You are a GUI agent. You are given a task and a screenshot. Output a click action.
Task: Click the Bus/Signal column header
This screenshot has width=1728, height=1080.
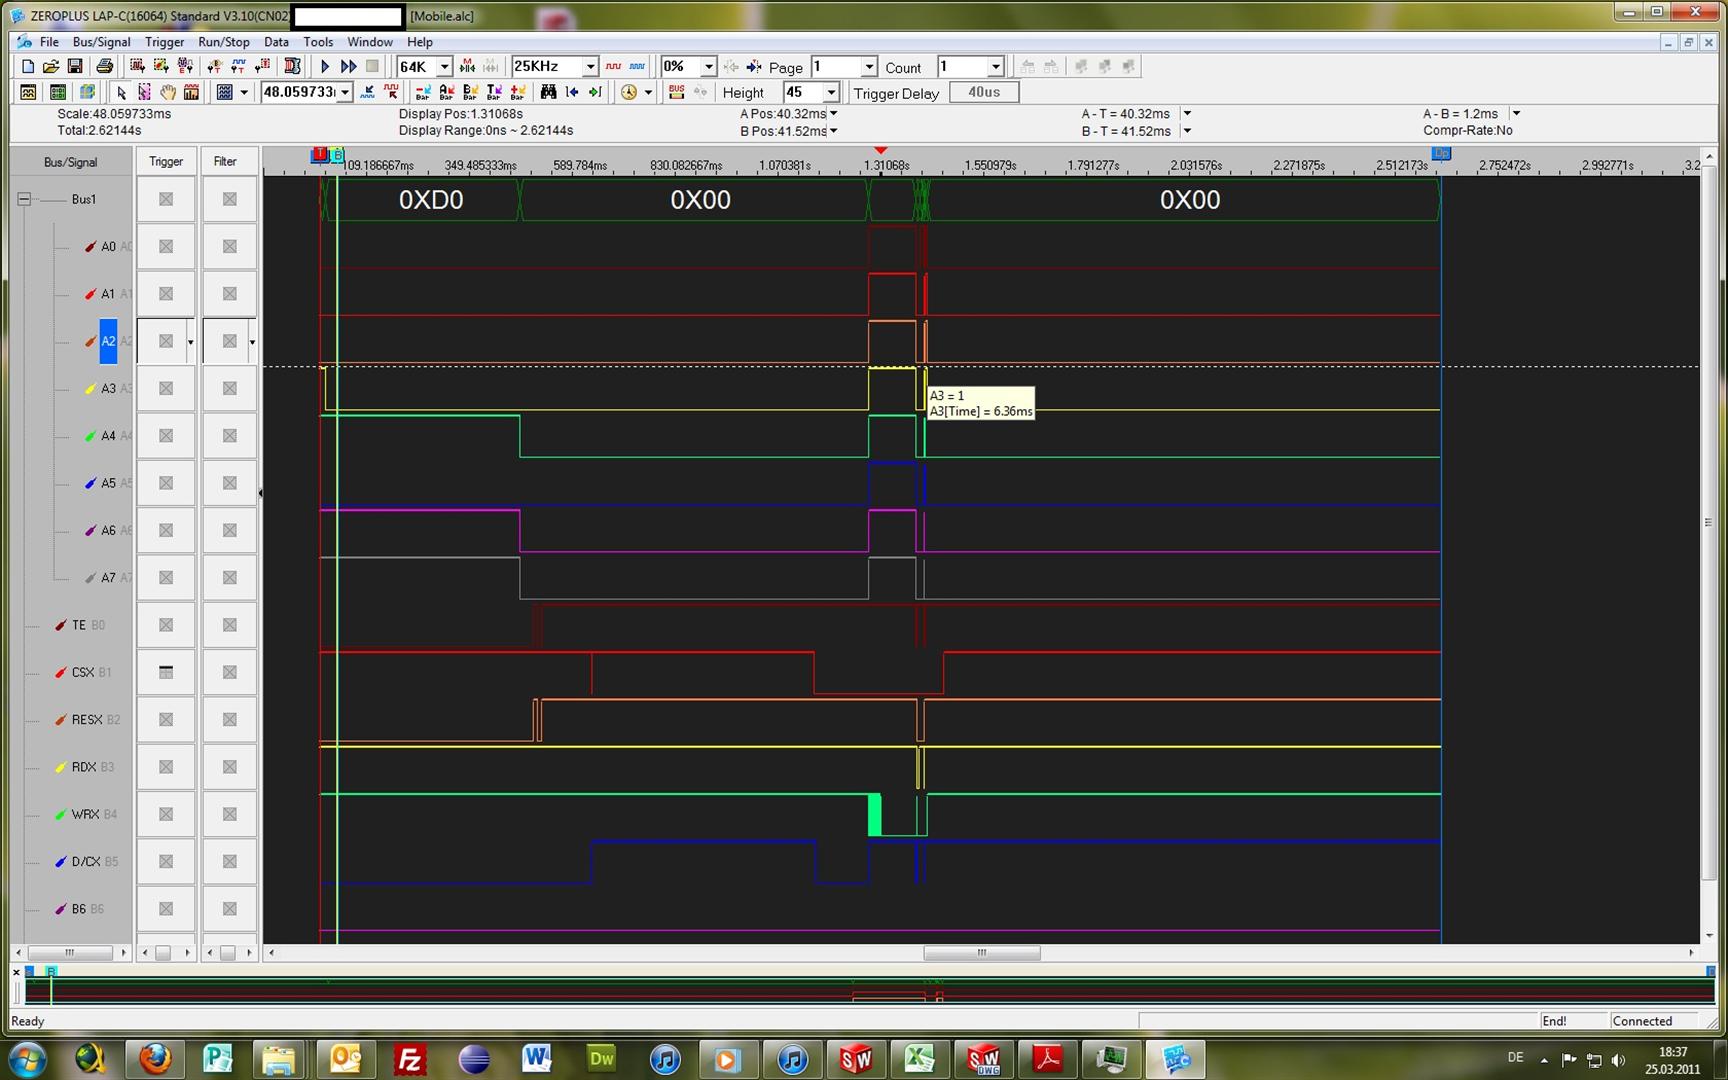70,161
